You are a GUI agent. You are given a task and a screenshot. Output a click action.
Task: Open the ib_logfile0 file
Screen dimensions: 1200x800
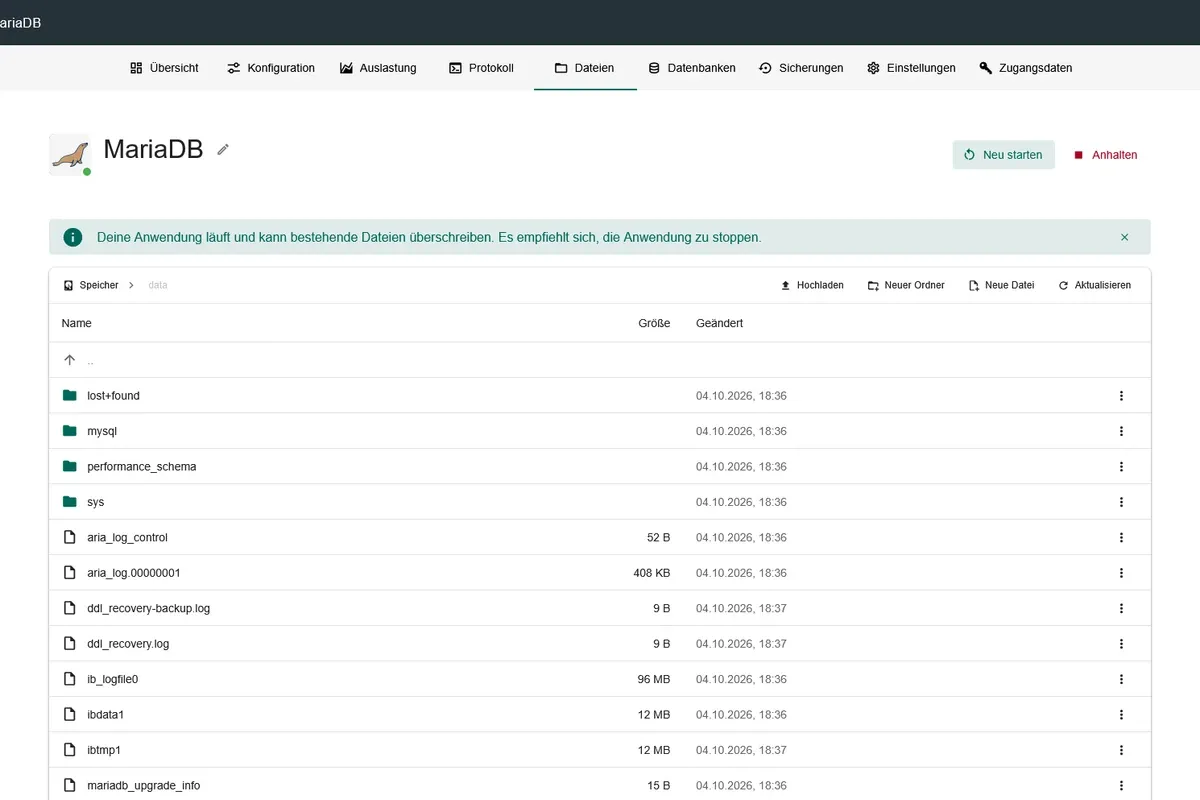[112, 679]
